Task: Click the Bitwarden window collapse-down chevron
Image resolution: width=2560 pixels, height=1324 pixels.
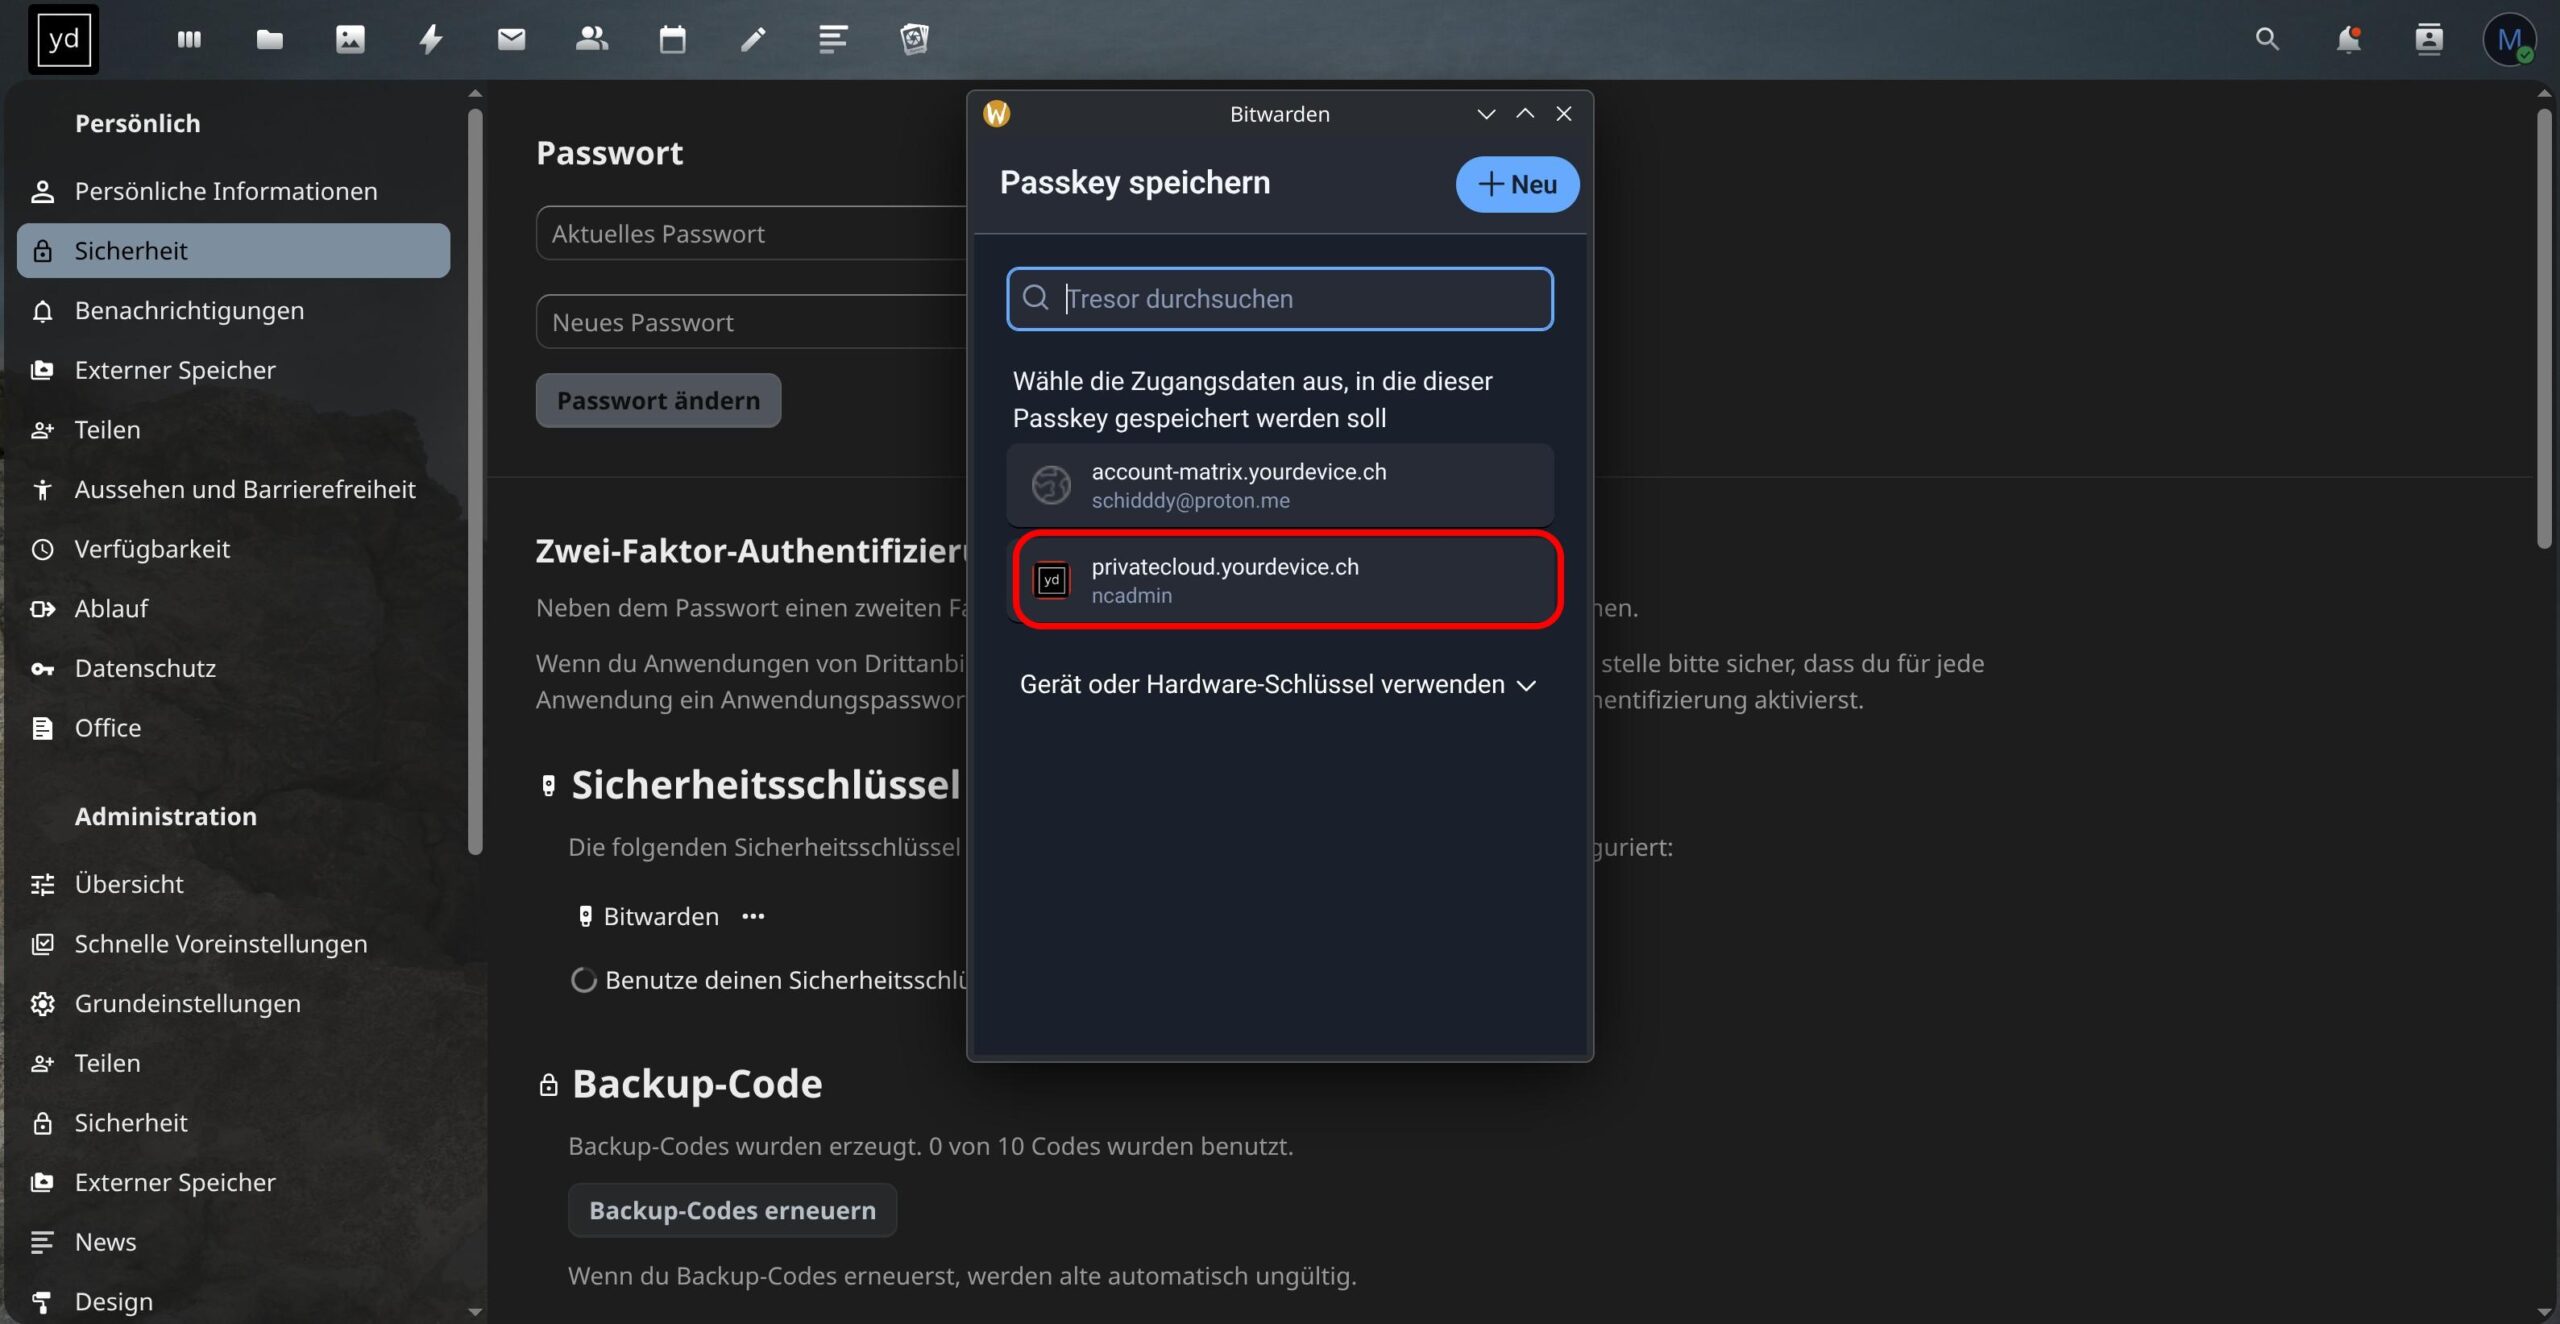Action: click(x=1486, y=114)
